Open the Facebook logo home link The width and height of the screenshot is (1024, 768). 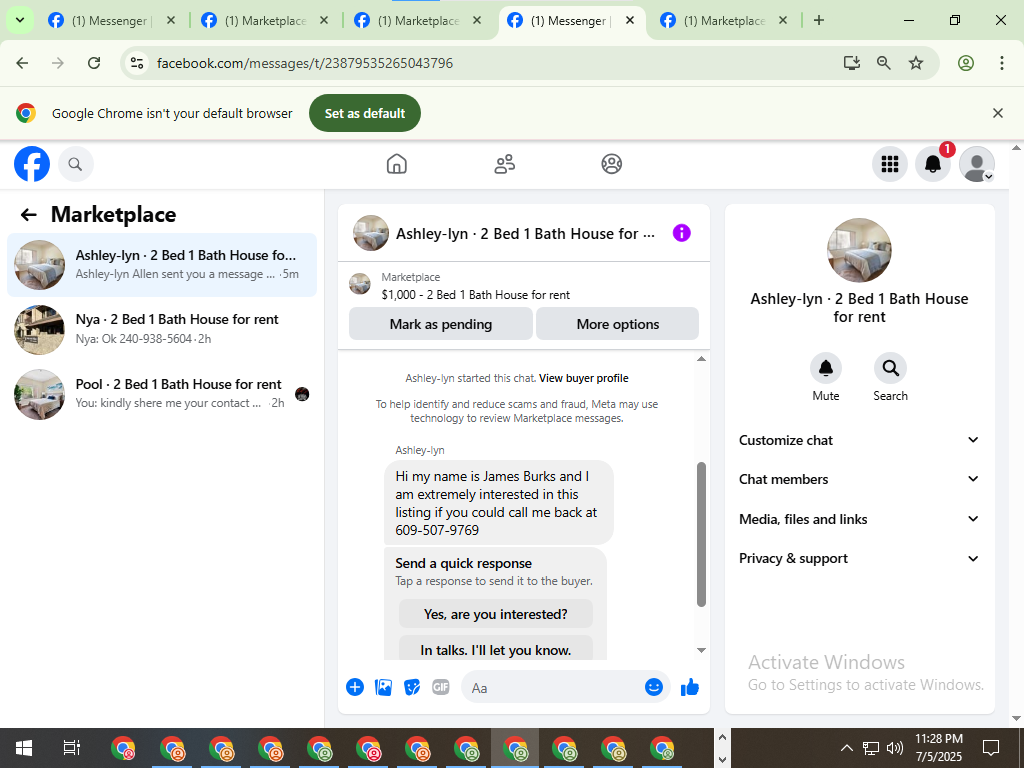32,164
